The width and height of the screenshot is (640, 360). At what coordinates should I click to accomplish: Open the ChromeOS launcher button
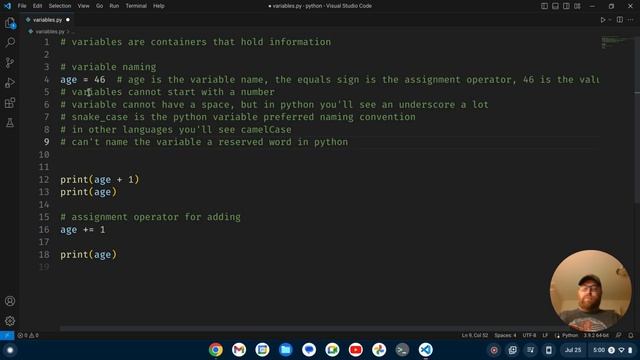tap(10, 350)
